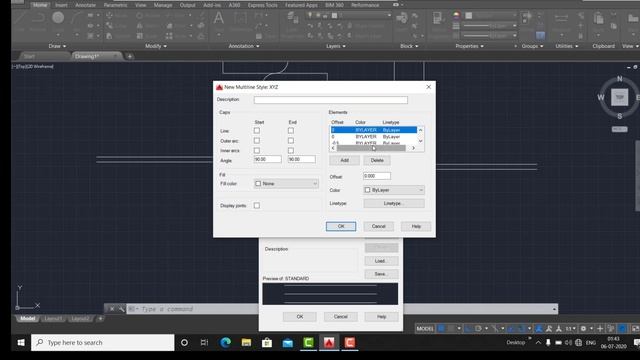Open Task View from the taskbar
Viewport: 640px width, 360px height.
coord(204,342)
